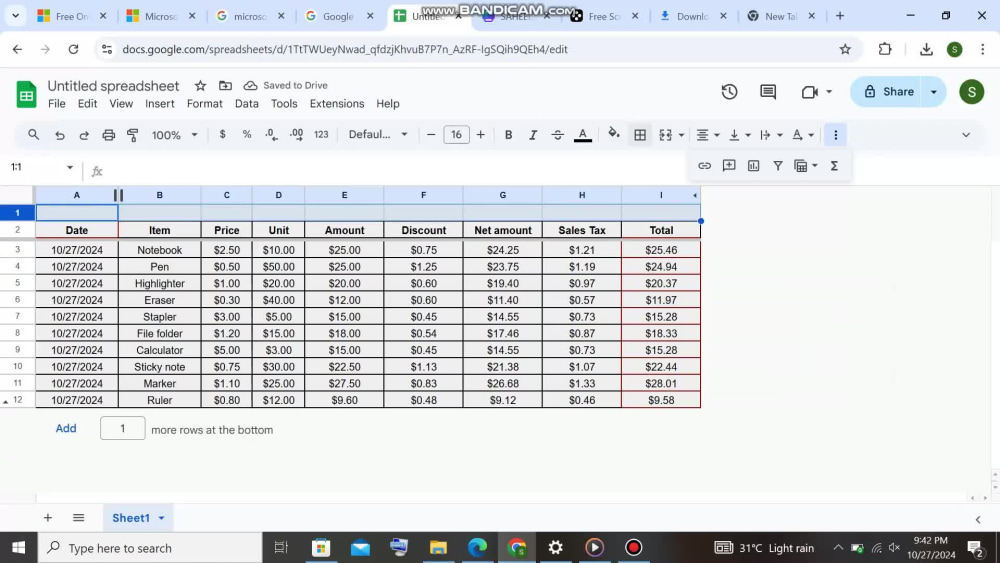Search the menus magnifier icon
The height and width of the screenshot is (563, 1000).
coord(34,135)
